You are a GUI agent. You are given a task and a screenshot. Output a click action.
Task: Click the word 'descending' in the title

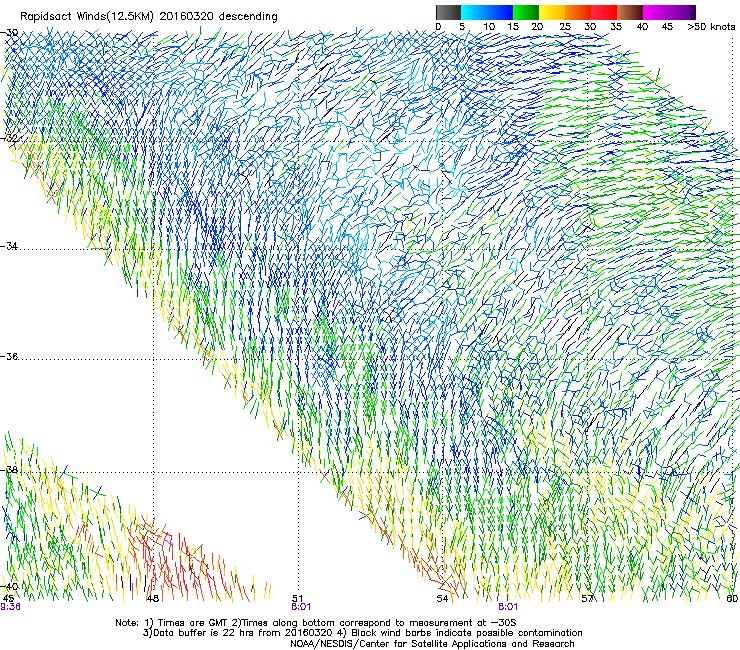tap(248, 17)
